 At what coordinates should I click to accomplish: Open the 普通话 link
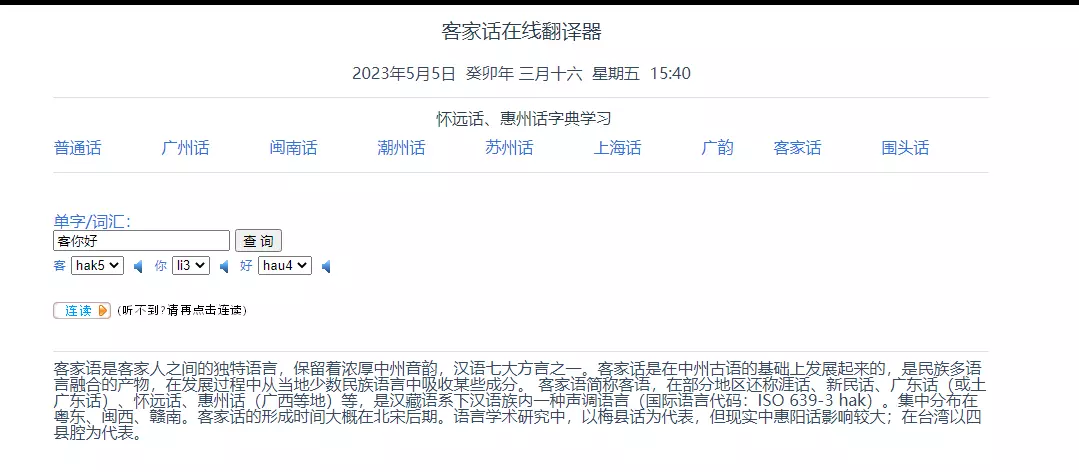pos(78,148)
